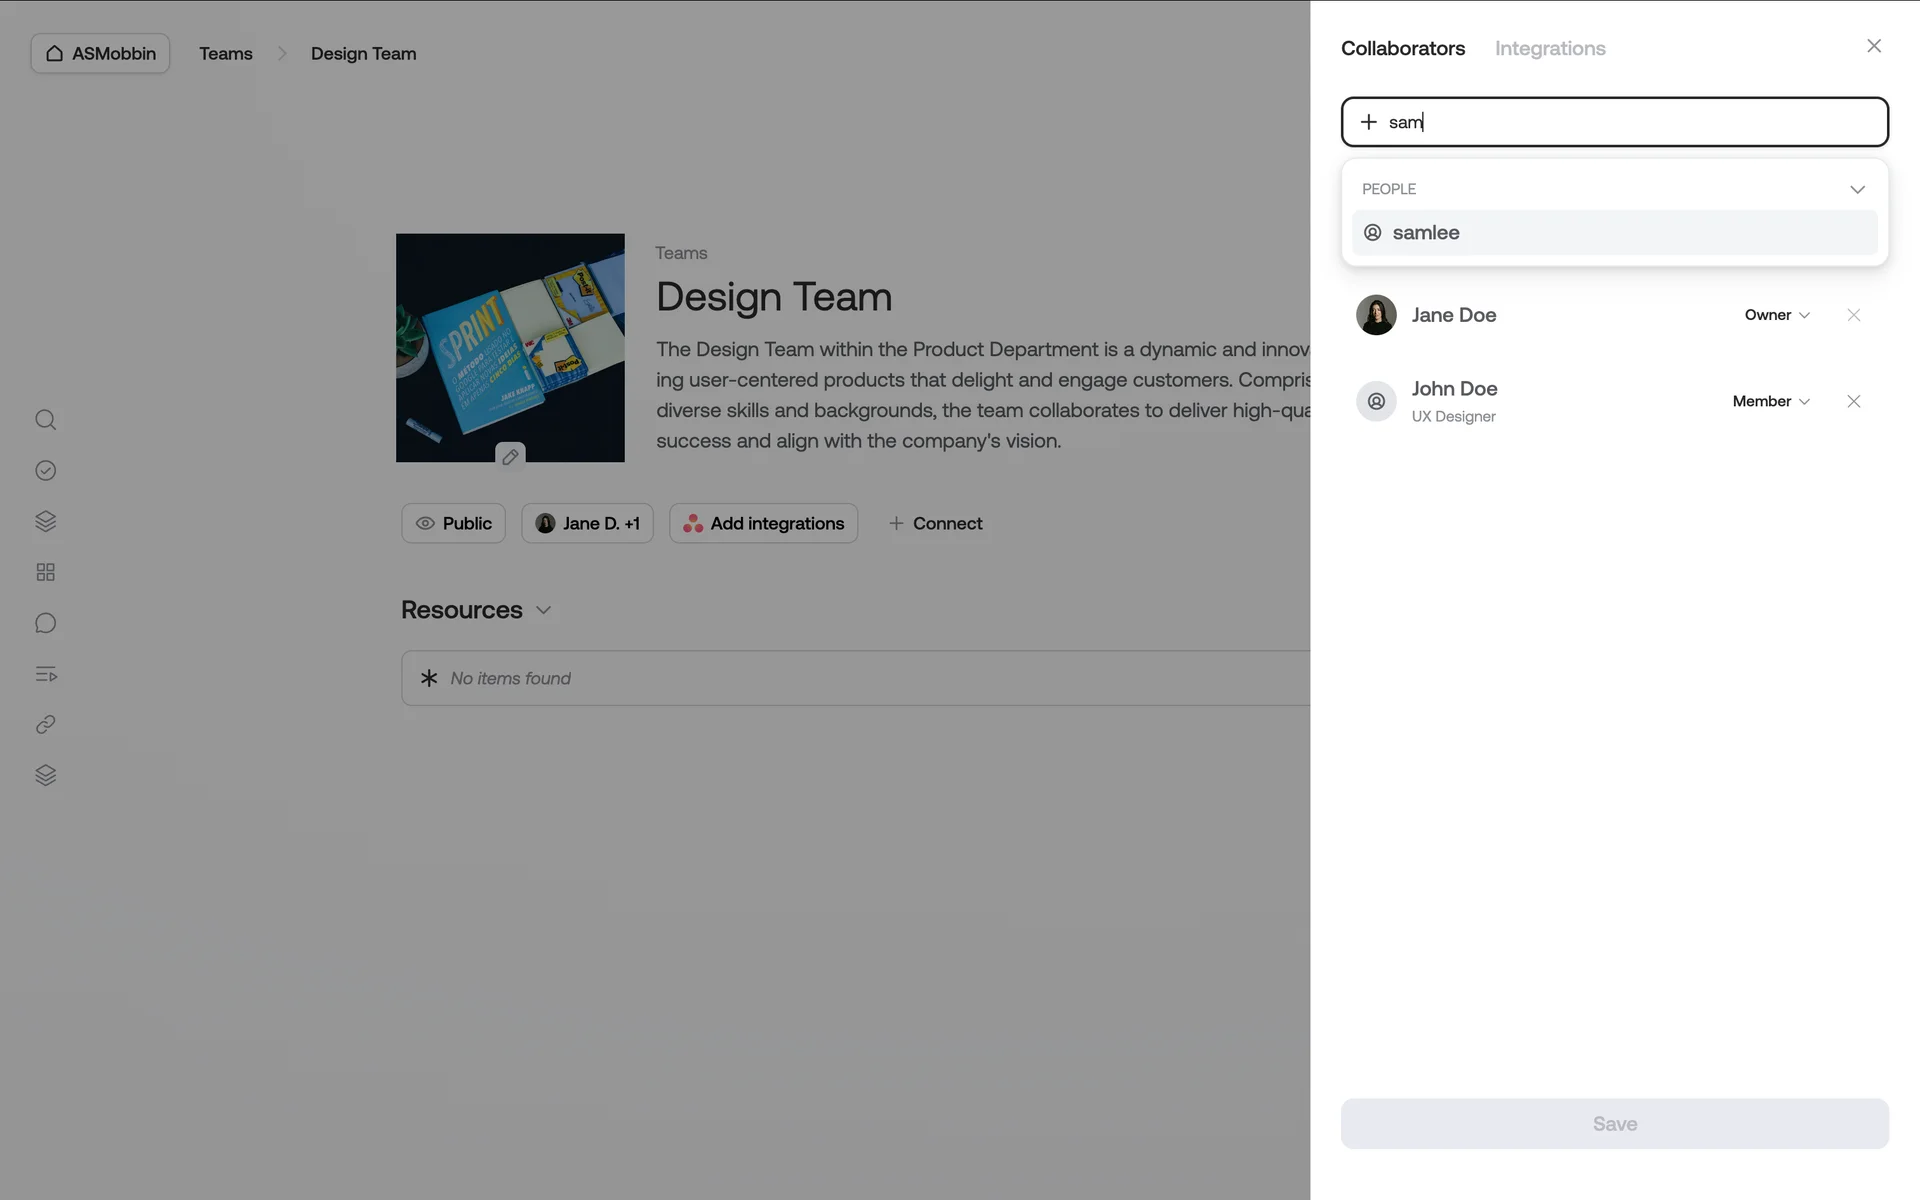This screenshot has height=1200, width=1920.
Task: Remove John Doe from collaborators
Action: coord(1853,401)
